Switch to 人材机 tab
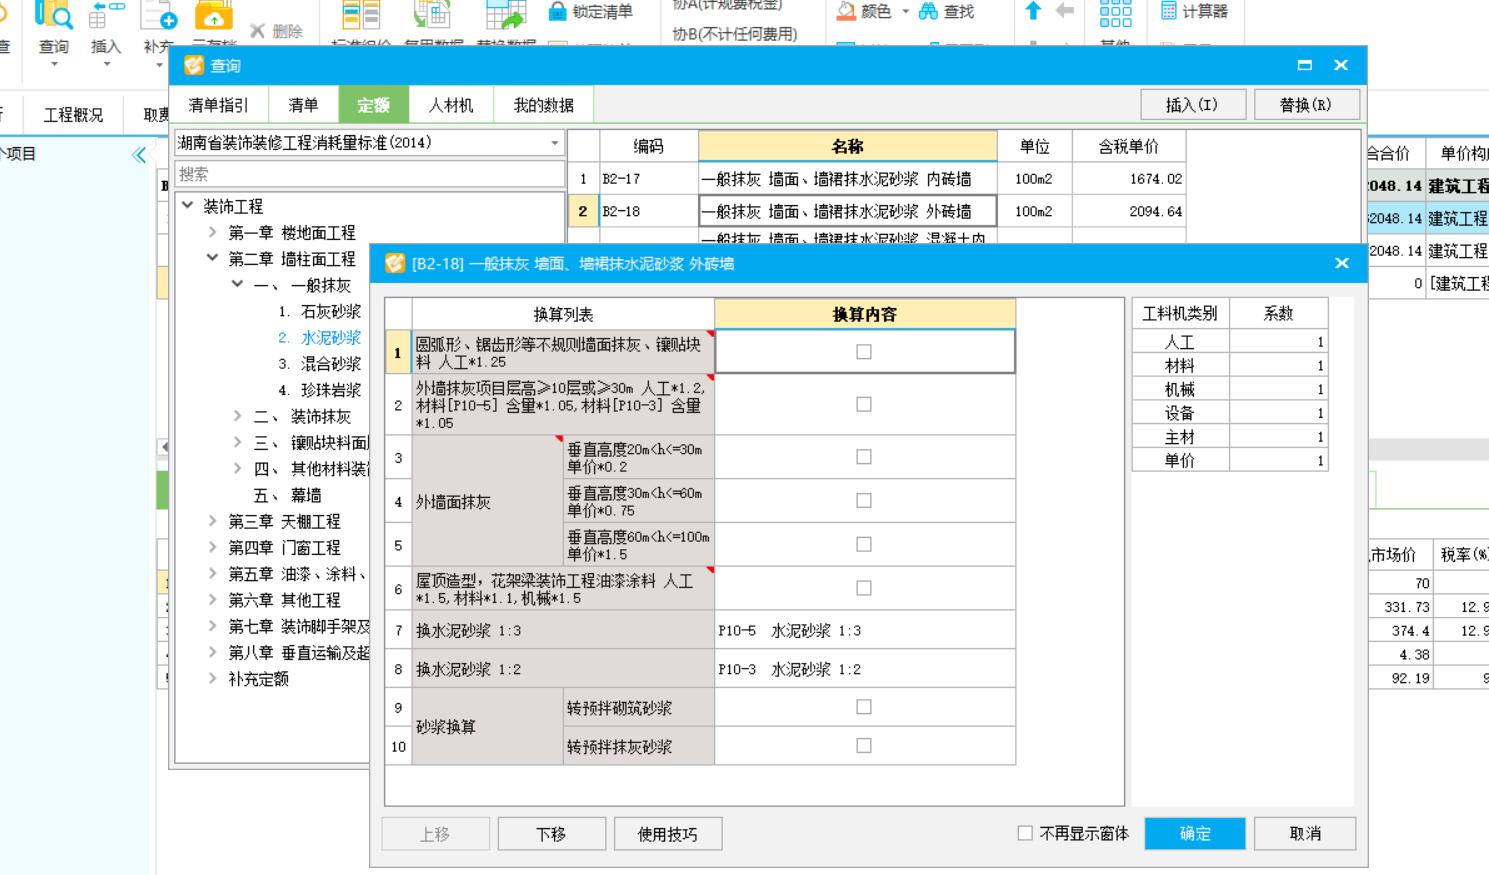 [451, 105]
